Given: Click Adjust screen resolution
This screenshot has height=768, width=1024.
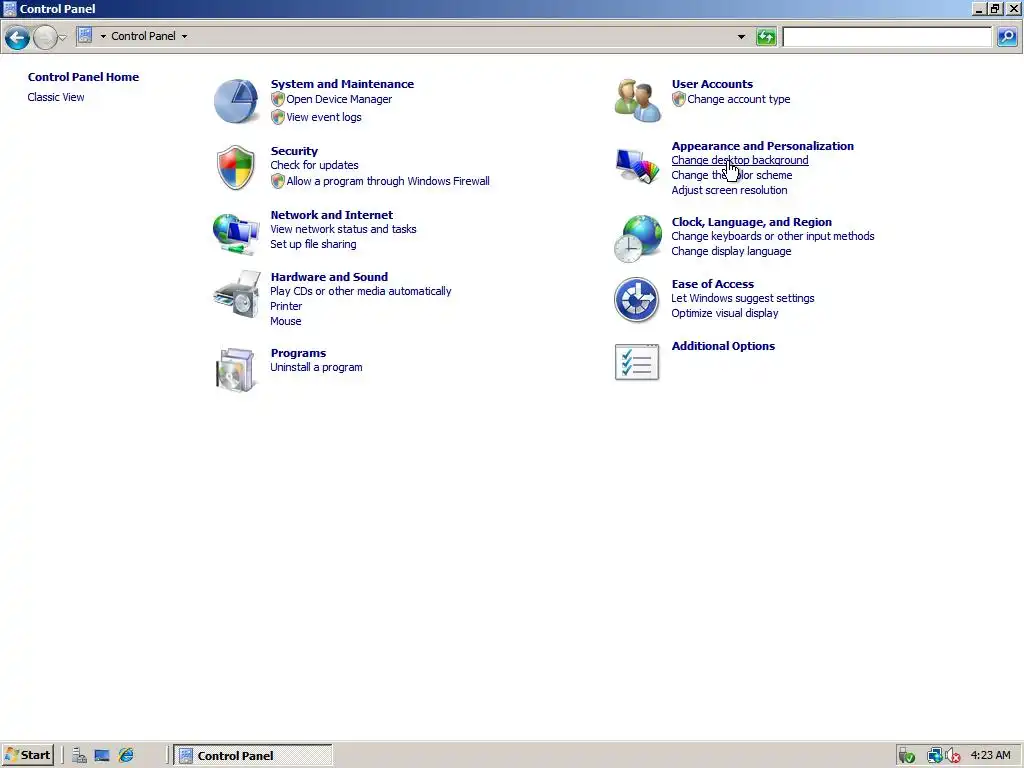Looking at the screenshot, I should click(x=729, y=190).
